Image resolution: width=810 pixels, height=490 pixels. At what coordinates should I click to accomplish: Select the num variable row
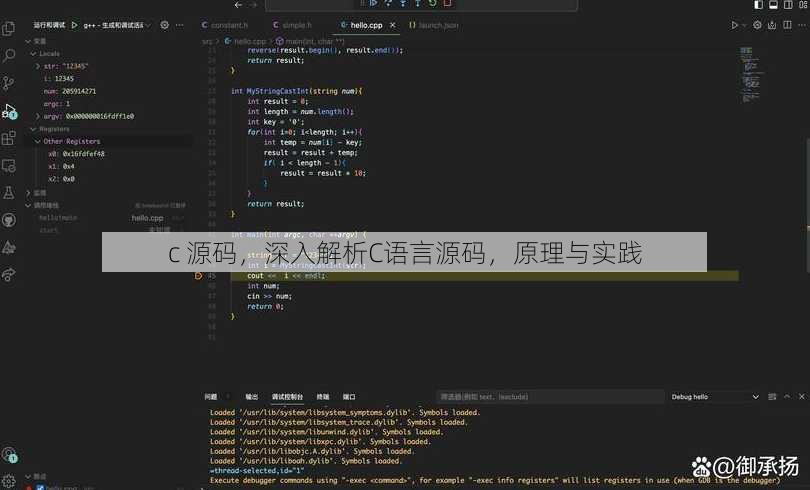tap(108, 91)
